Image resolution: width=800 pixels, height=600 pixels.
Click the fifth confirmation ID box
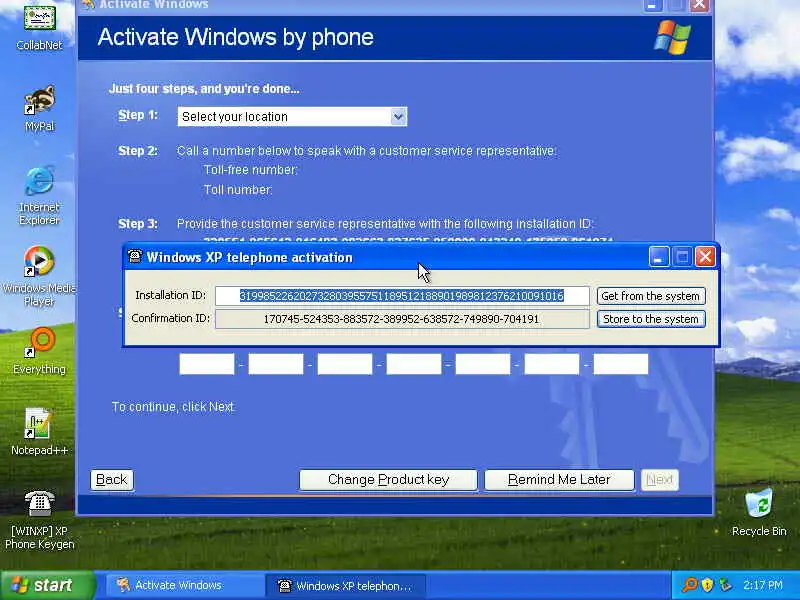pyautogui.click(x=483, y=364)
